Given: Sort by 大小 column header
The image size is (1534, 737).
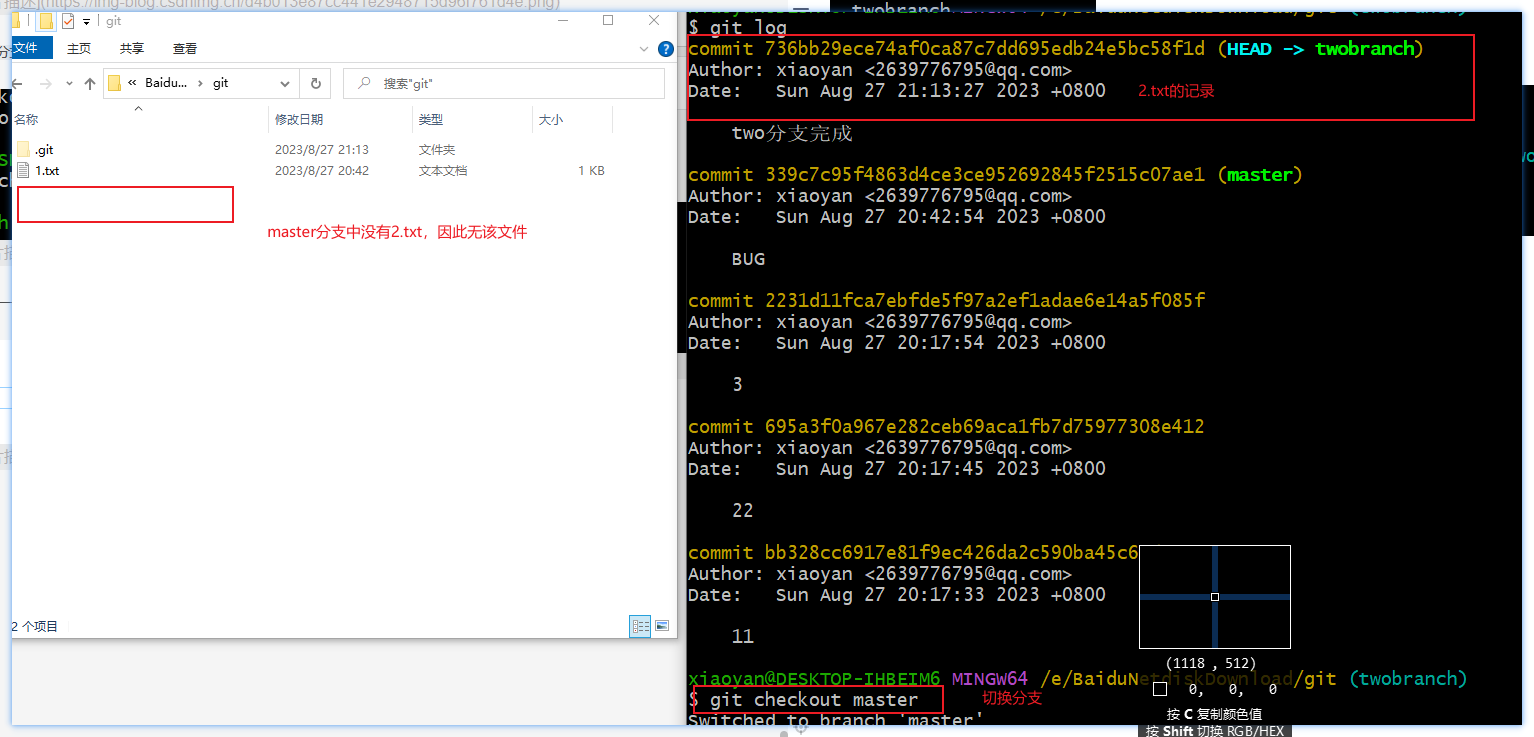Looking at the screenshot, I should [x=551, y=119].
